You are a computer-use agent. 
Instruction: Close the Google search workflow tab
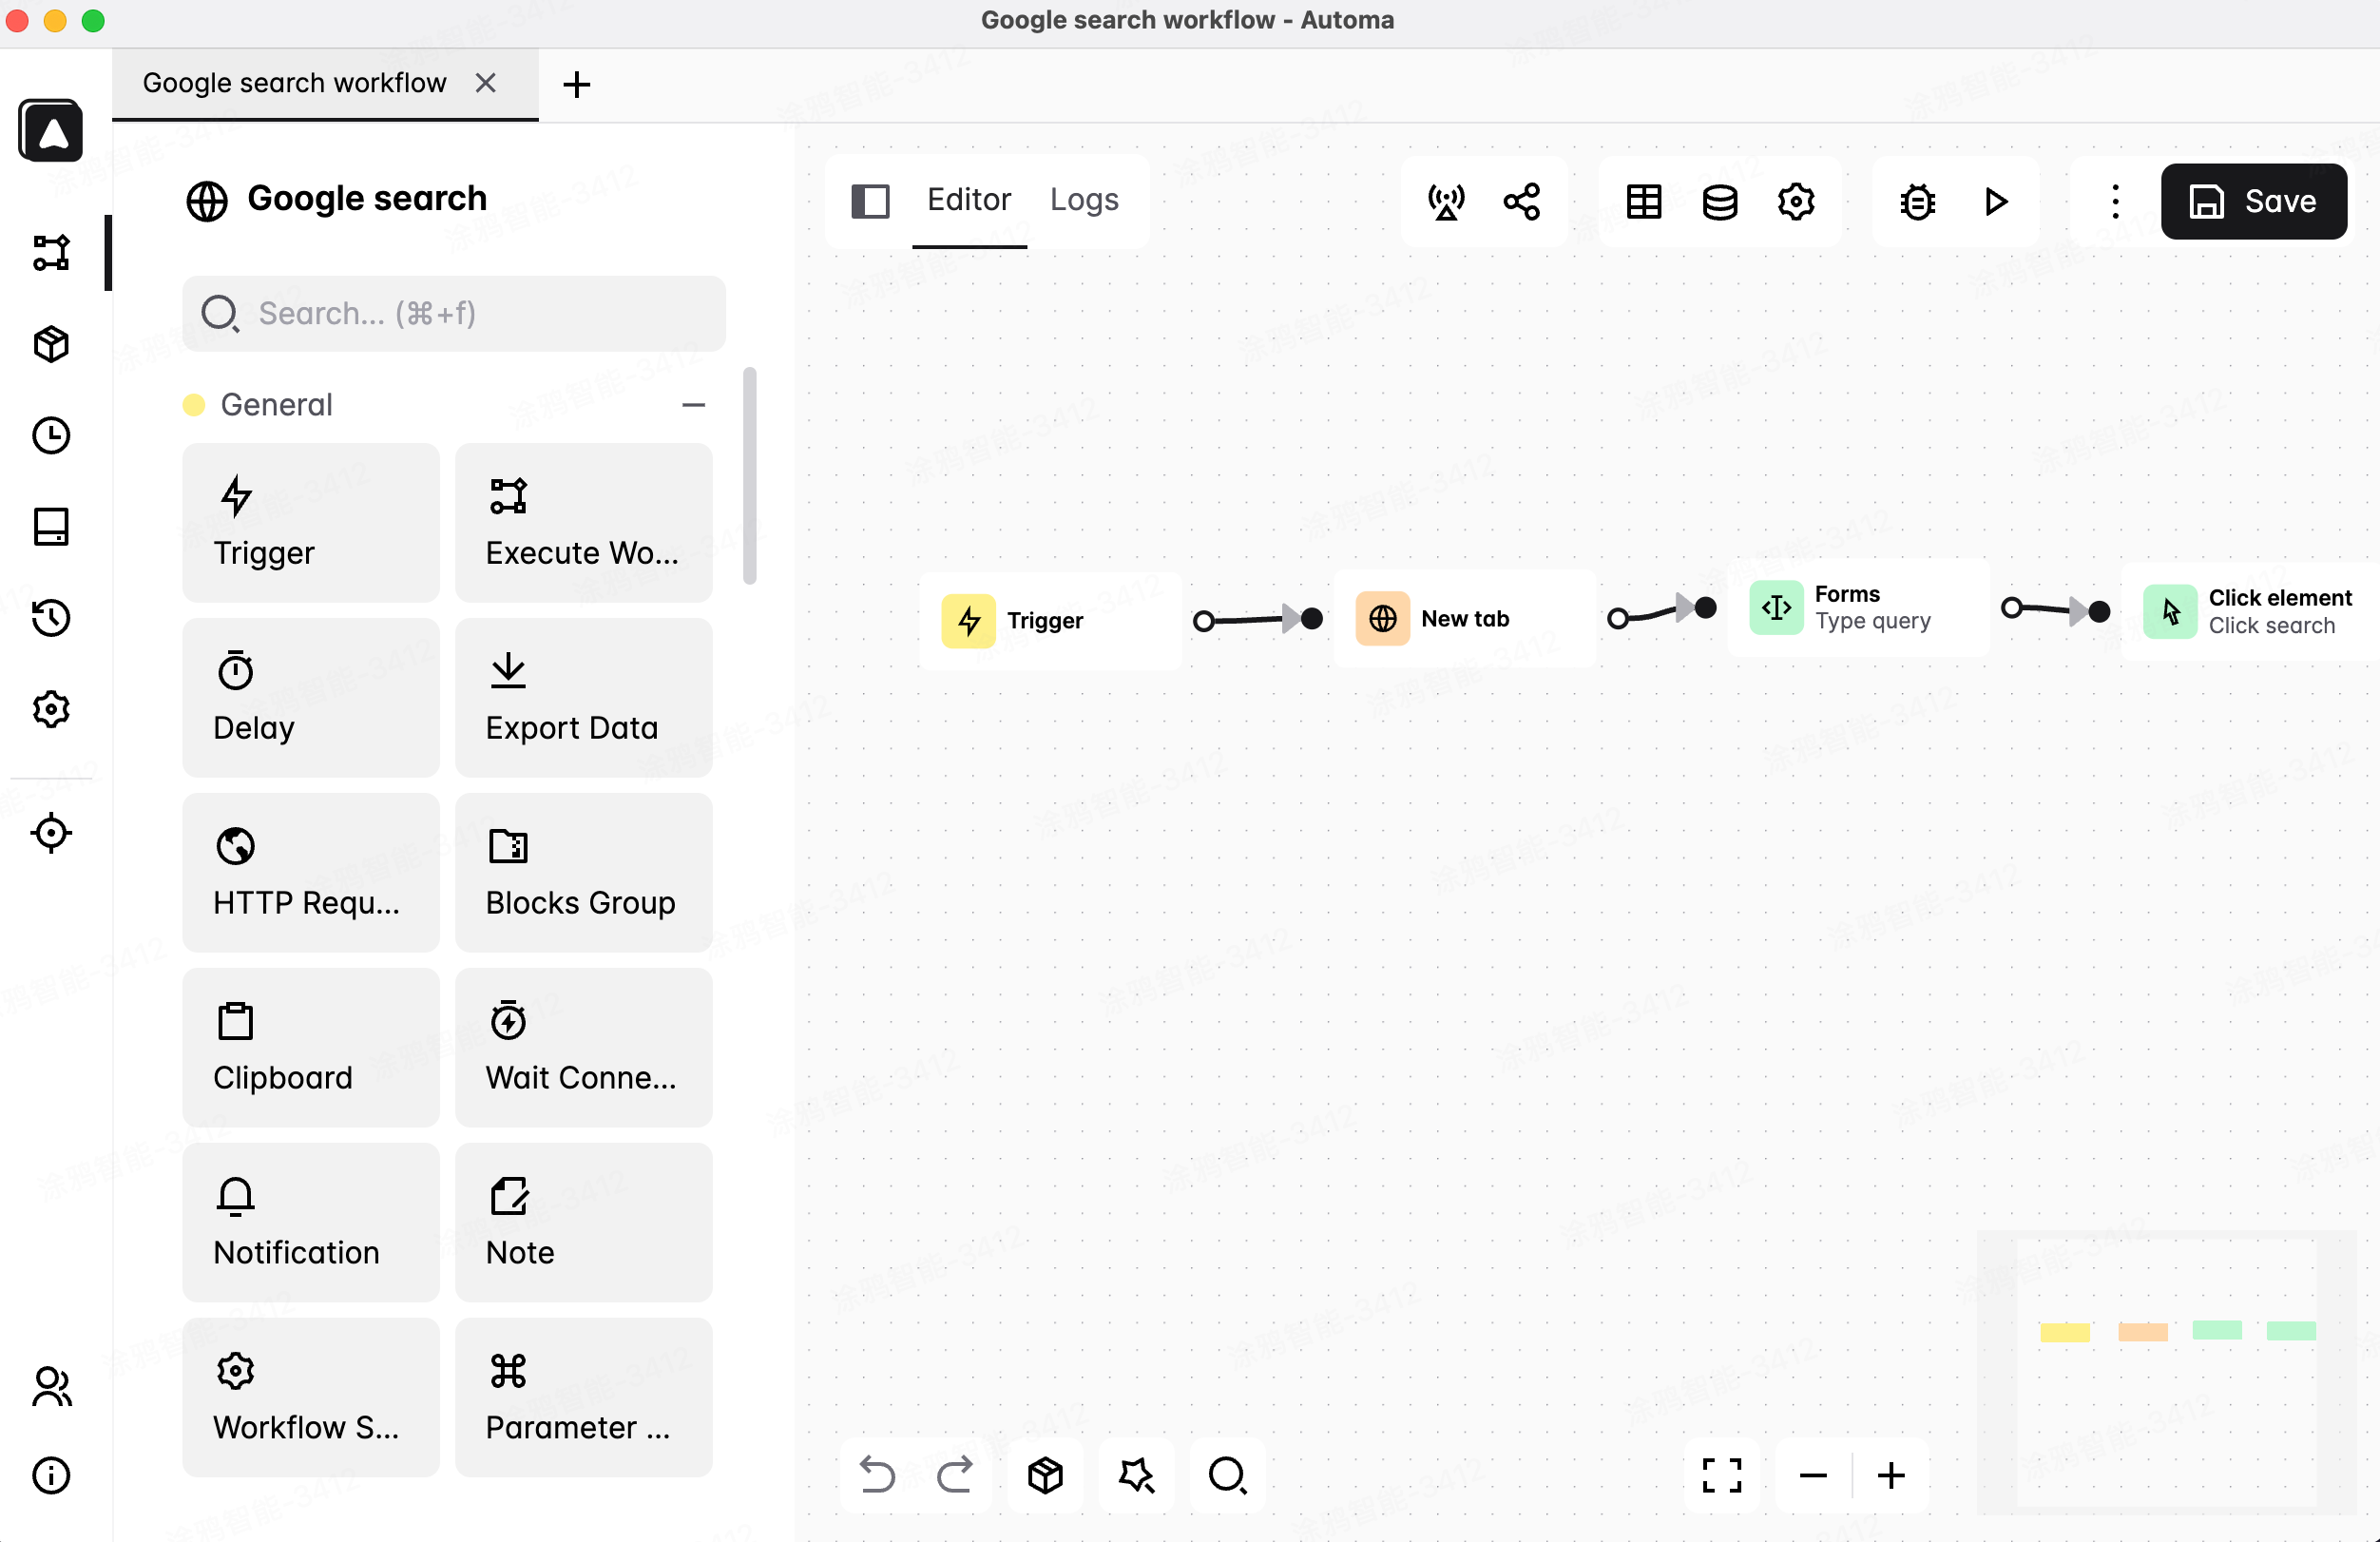[486, 83]
